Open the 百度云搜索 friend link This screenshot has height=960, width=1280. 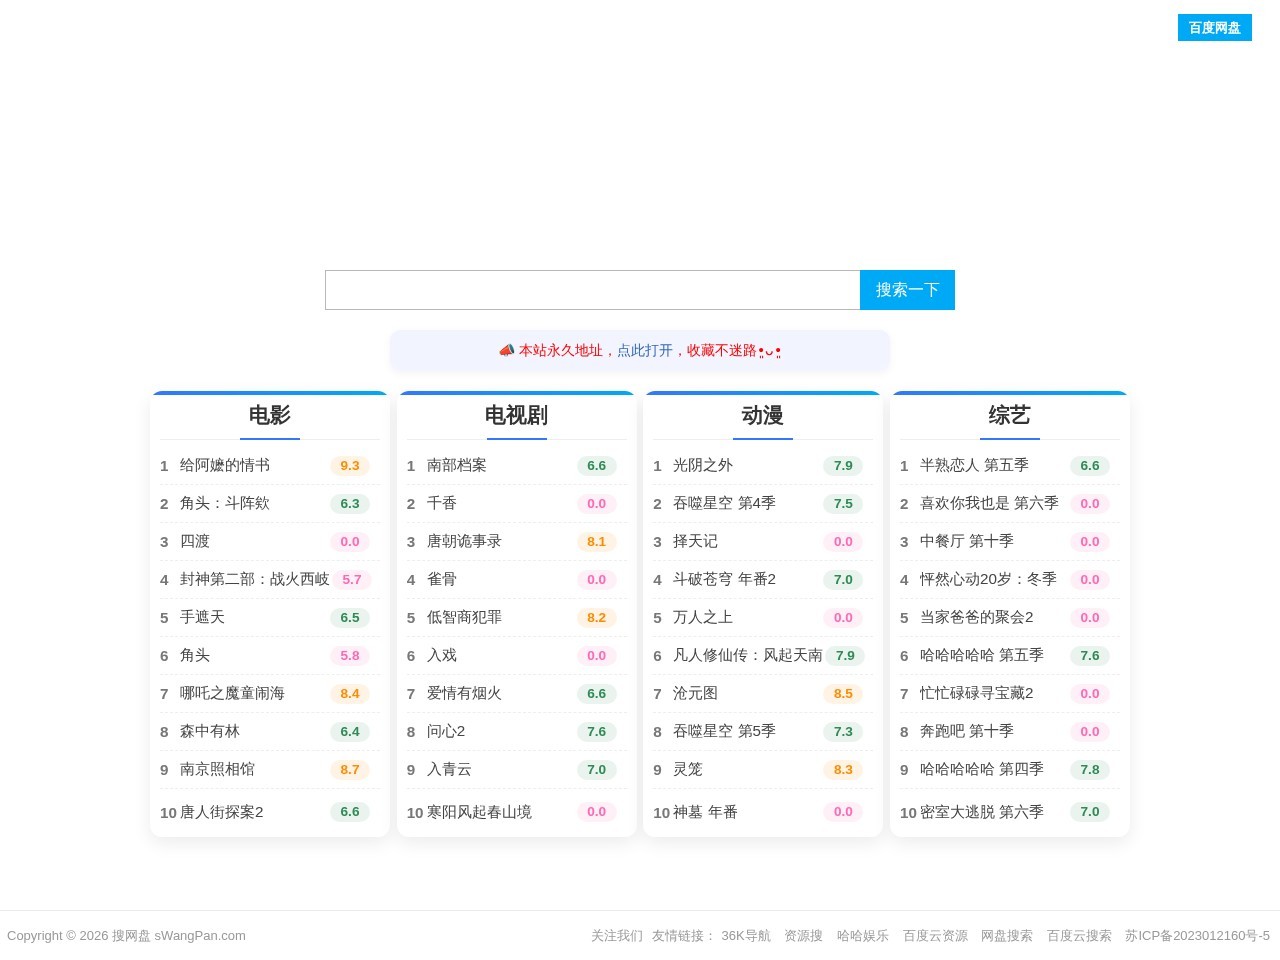tap(1079, 936)
